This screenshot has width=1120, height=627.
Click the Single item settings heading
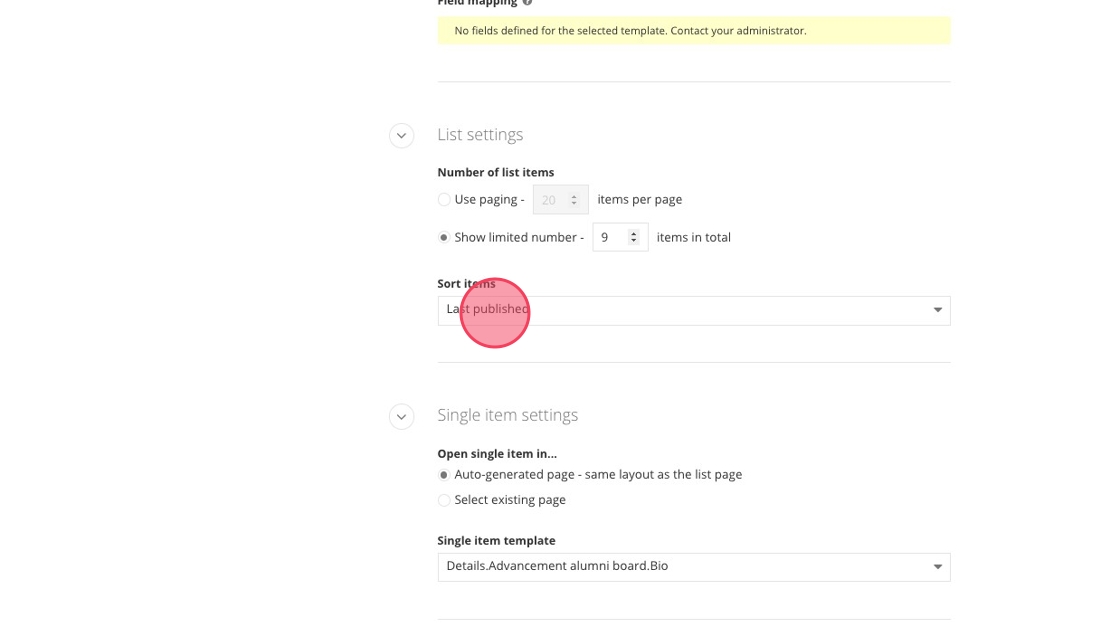507,415
